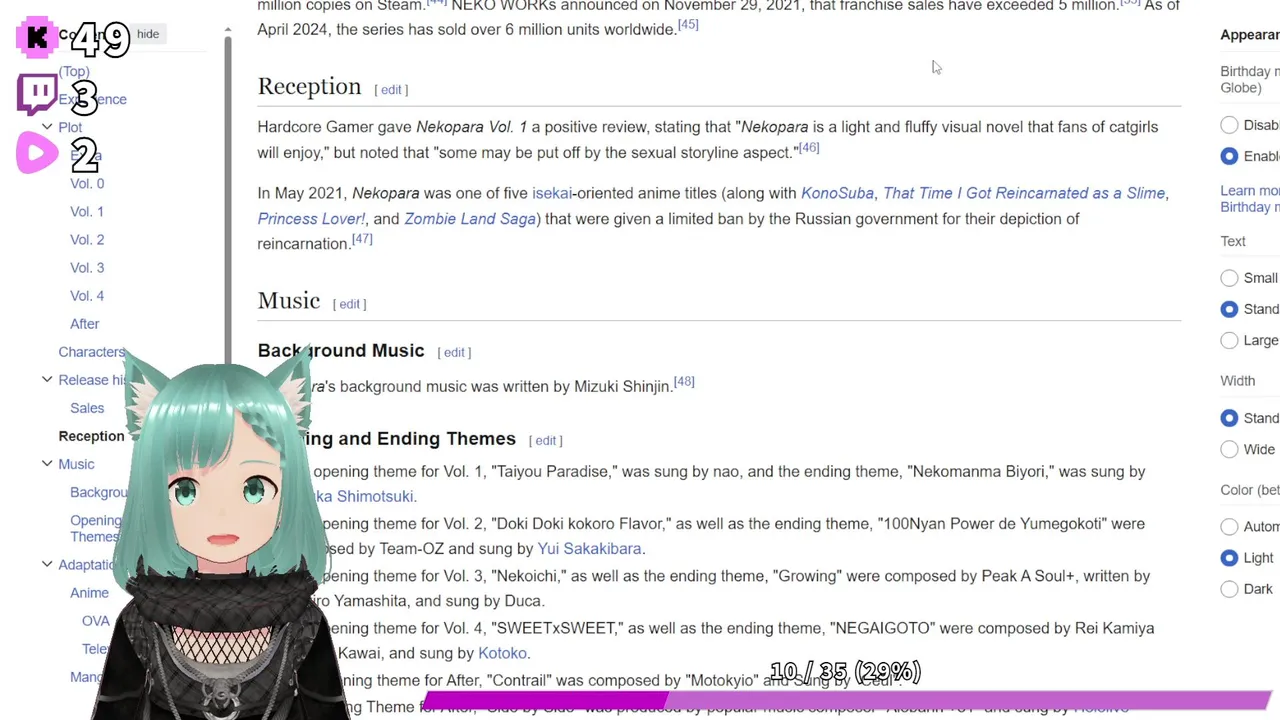This screenshot has width=1280, height=720.
Task: Follow citation reference 48
Action: 684,382
